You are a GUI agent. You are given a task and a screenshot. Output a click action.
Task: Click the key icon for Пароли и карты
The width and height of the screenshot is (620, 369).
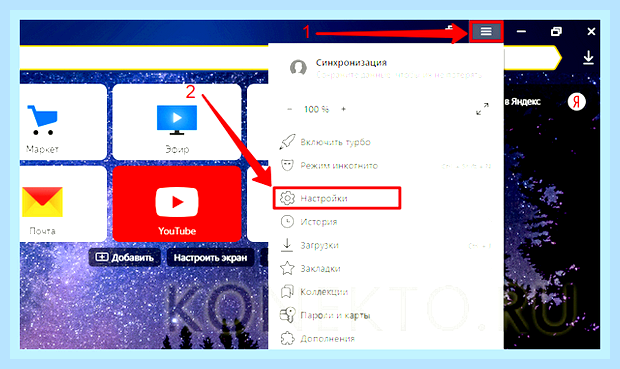pyautogui.click(x=287, y=315)
